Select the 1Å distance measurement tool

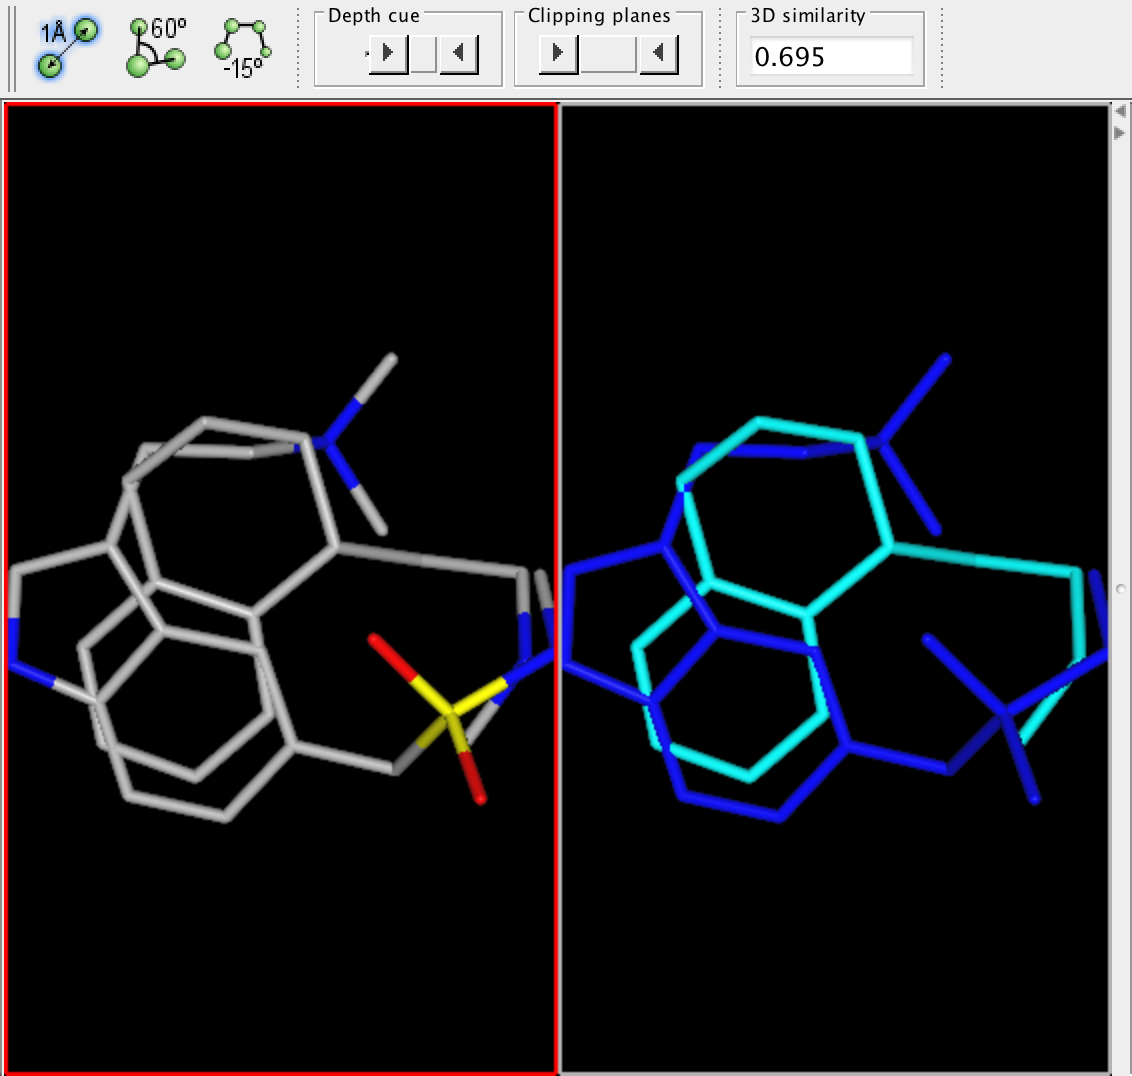(x=67, y=48)
